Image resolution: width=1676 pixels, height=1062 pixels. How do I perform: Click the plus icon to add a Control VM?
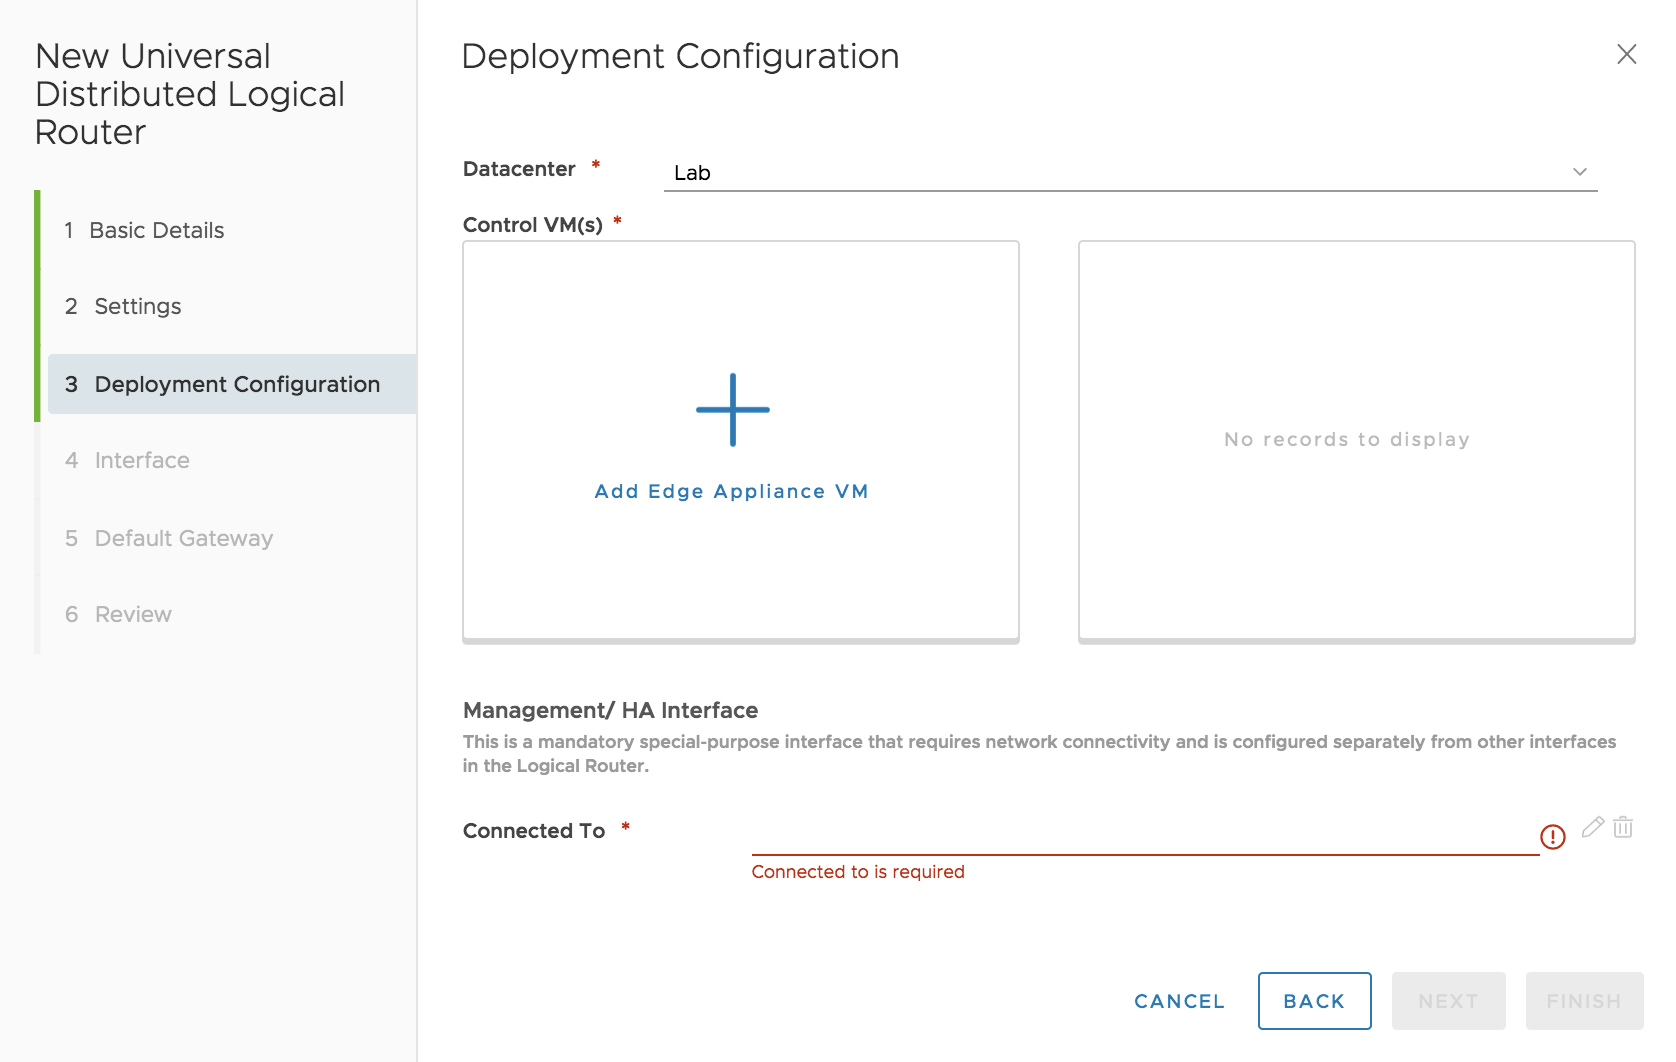coord(733,409)
